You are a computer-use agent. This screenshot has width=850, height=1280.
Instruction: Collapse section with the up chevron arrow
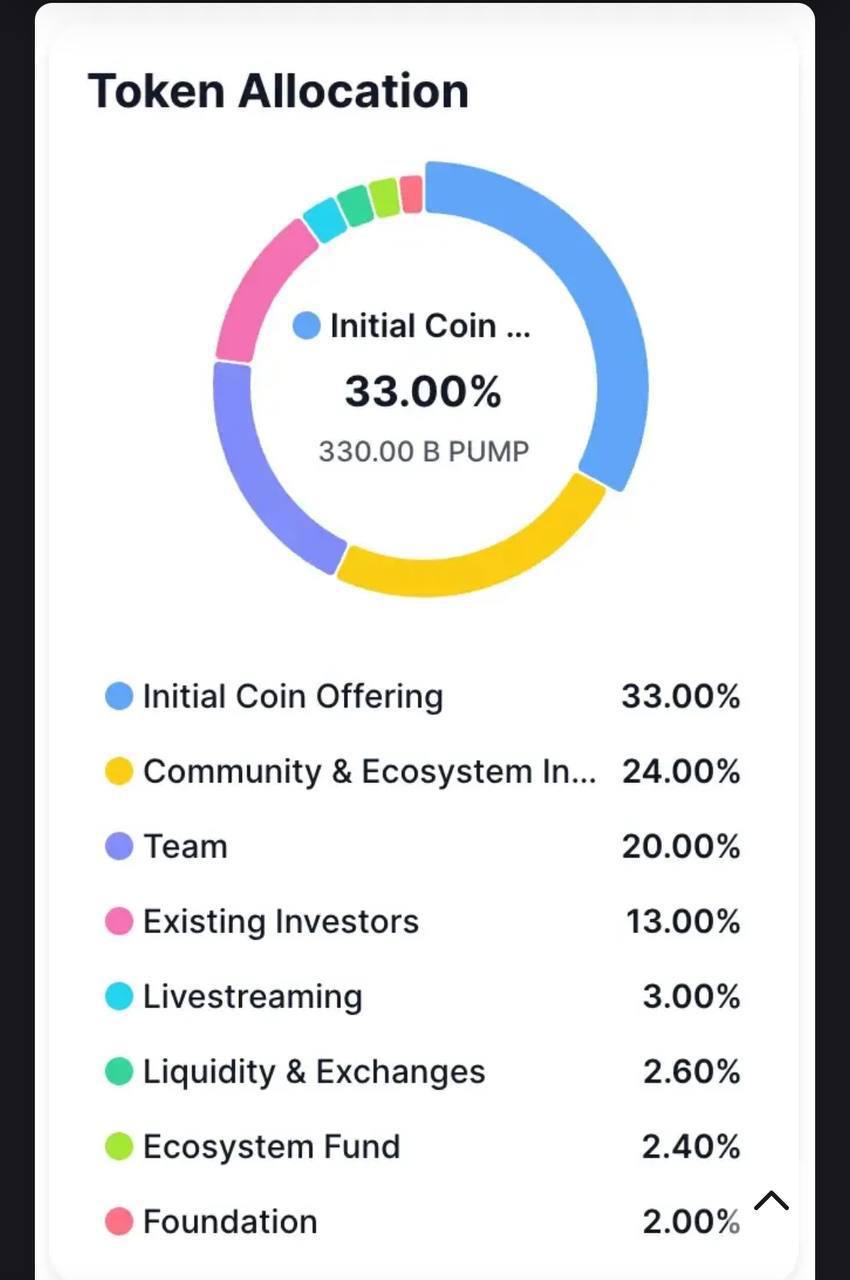tap(771, 1201)
